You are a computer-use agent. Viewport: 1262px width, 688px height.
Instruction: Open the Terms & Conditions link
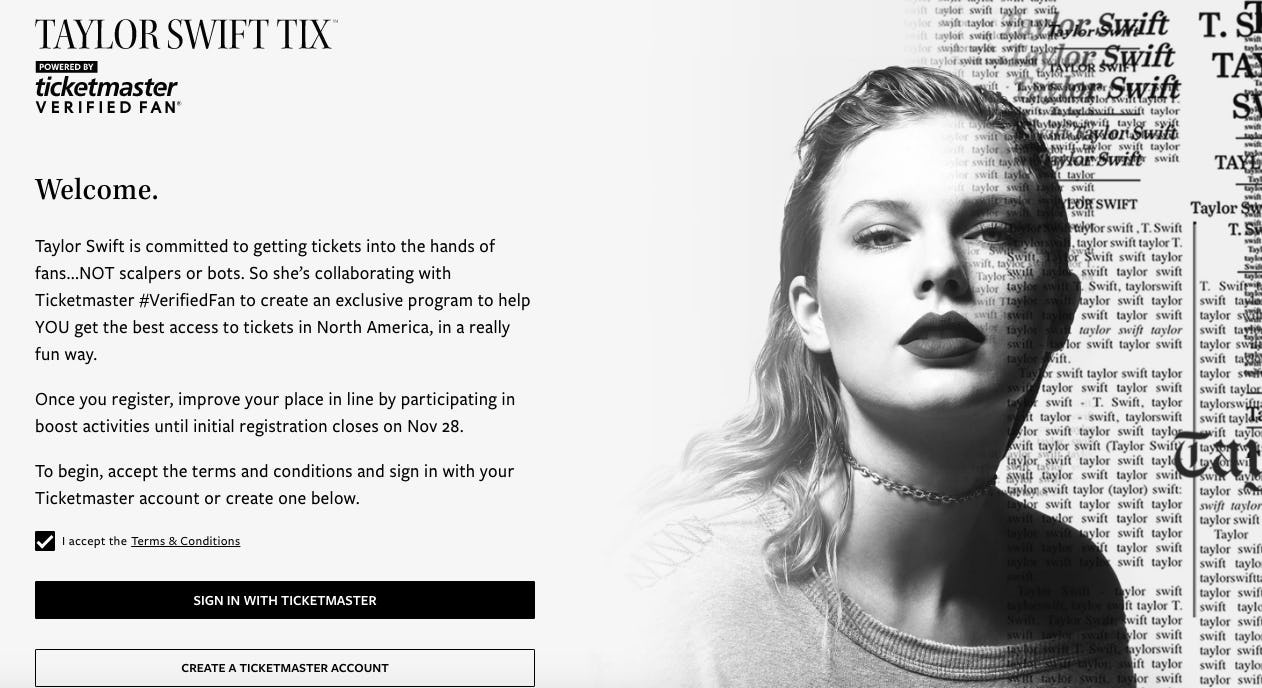pyautogui.click(x=185, y=541)
